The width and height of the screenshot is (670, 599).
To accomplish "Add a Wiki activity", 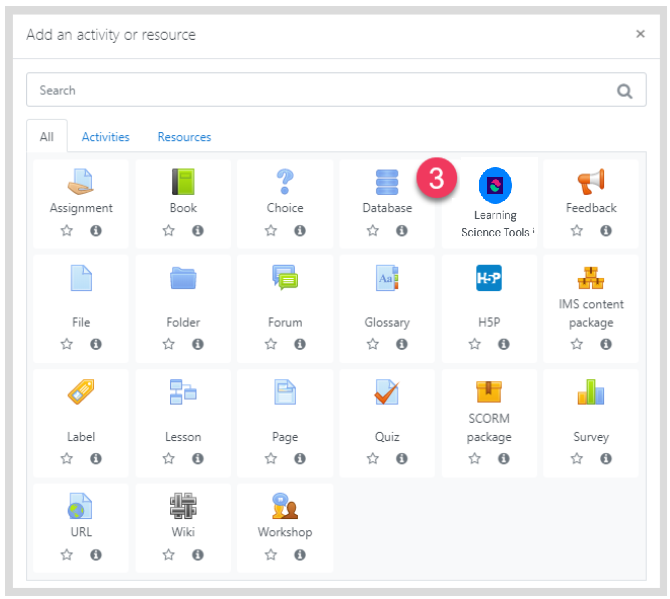I will pyautogui.click(x=183, y=506).
